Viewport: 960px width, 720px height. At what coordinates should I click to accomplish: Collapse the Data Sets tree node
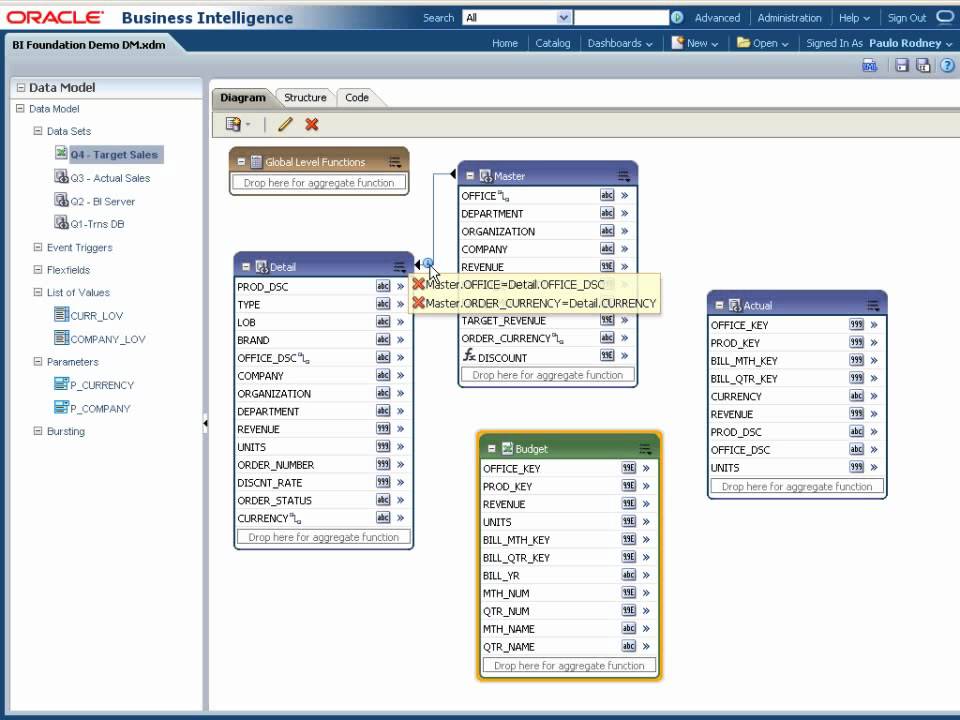tap(37, 131)
